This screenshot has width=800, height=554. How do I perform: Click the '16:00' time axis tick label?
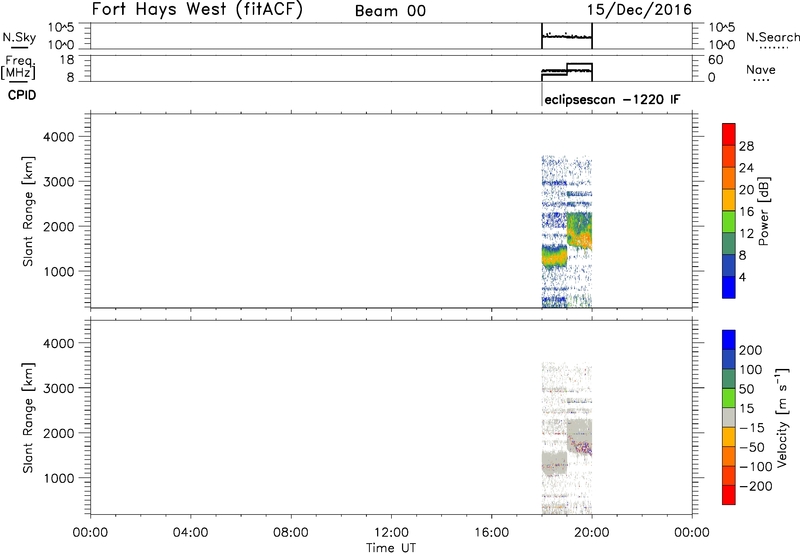click(x=491, y=533)
